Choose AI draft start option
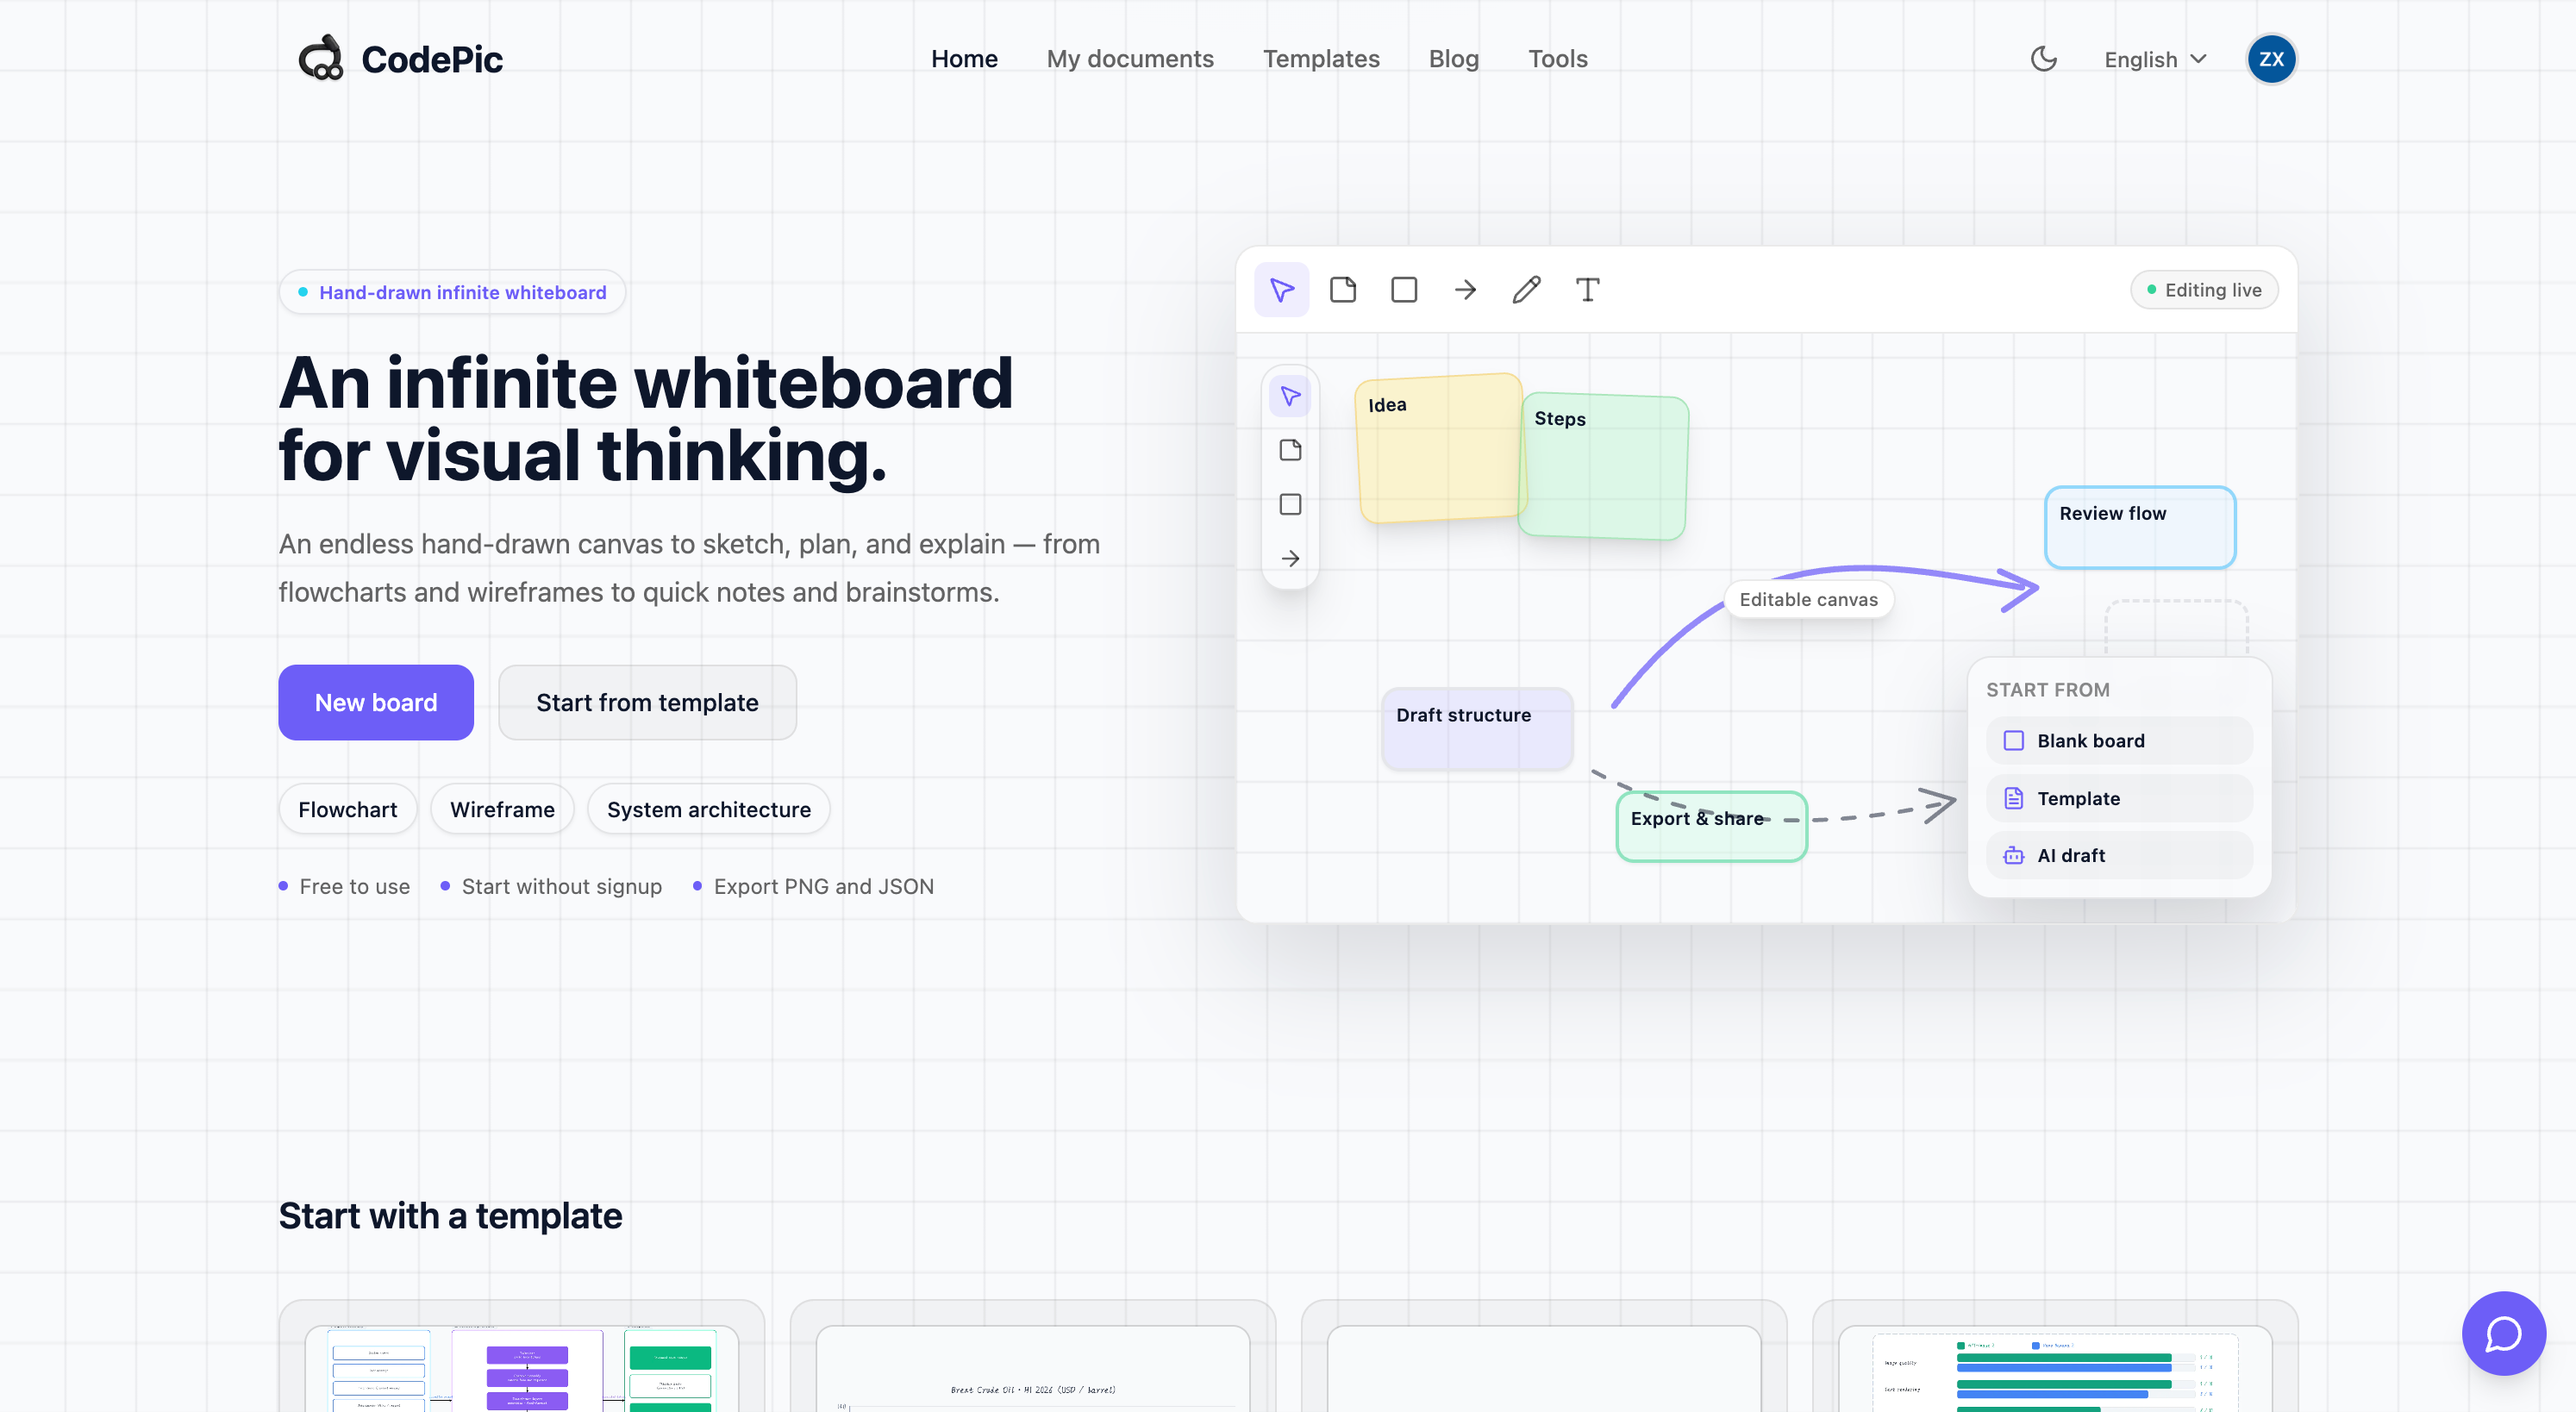Image resolution: width=2576 pixels, height=1412 pixels. coord(2119,855)
